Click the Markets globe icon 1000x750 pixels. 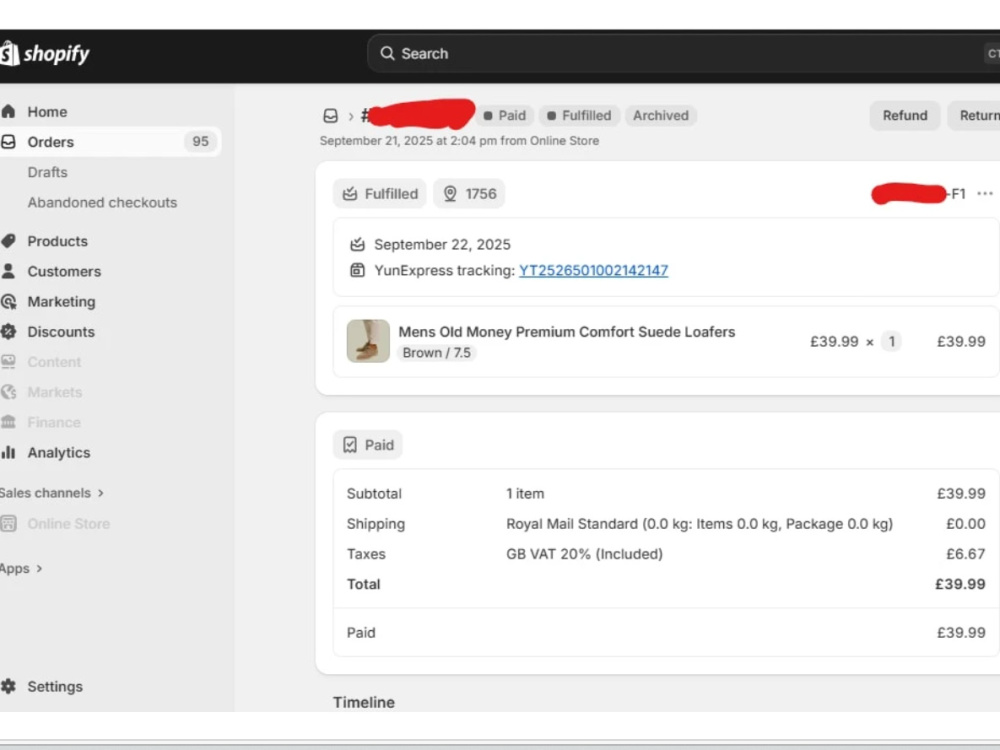8,392
